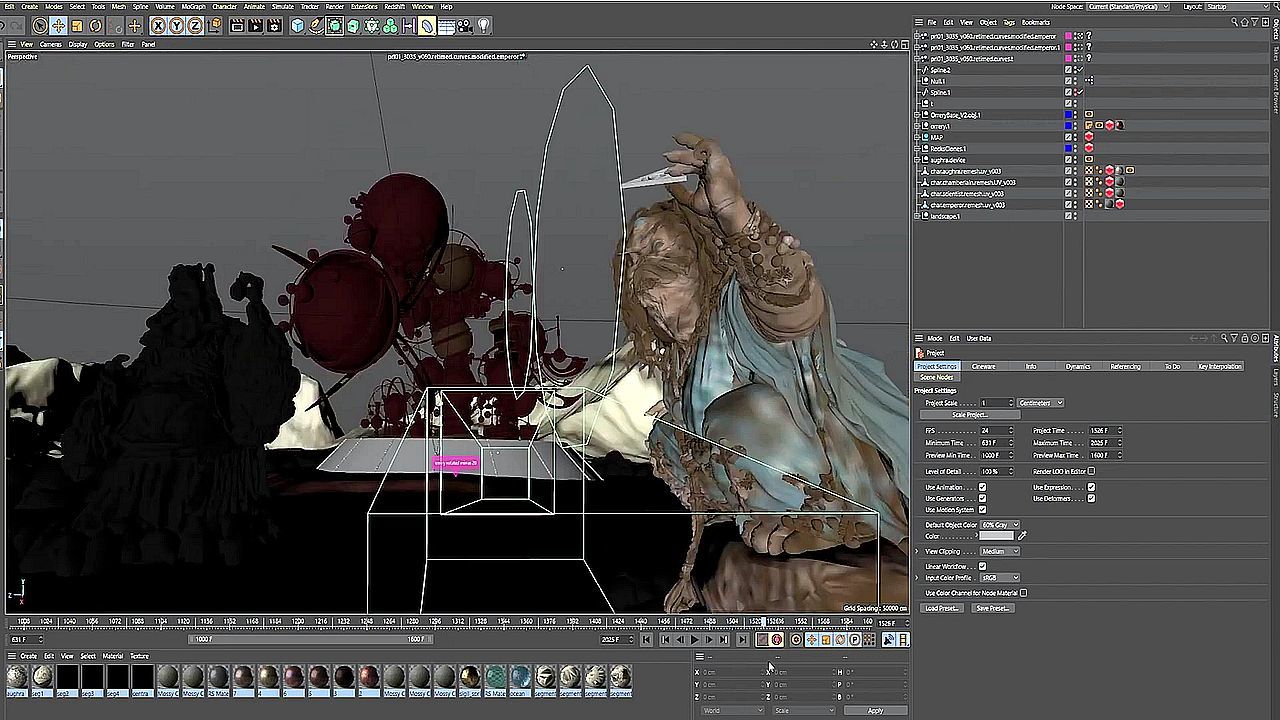Toggle the Linear Workflow checkbox

tap(982, 566)
